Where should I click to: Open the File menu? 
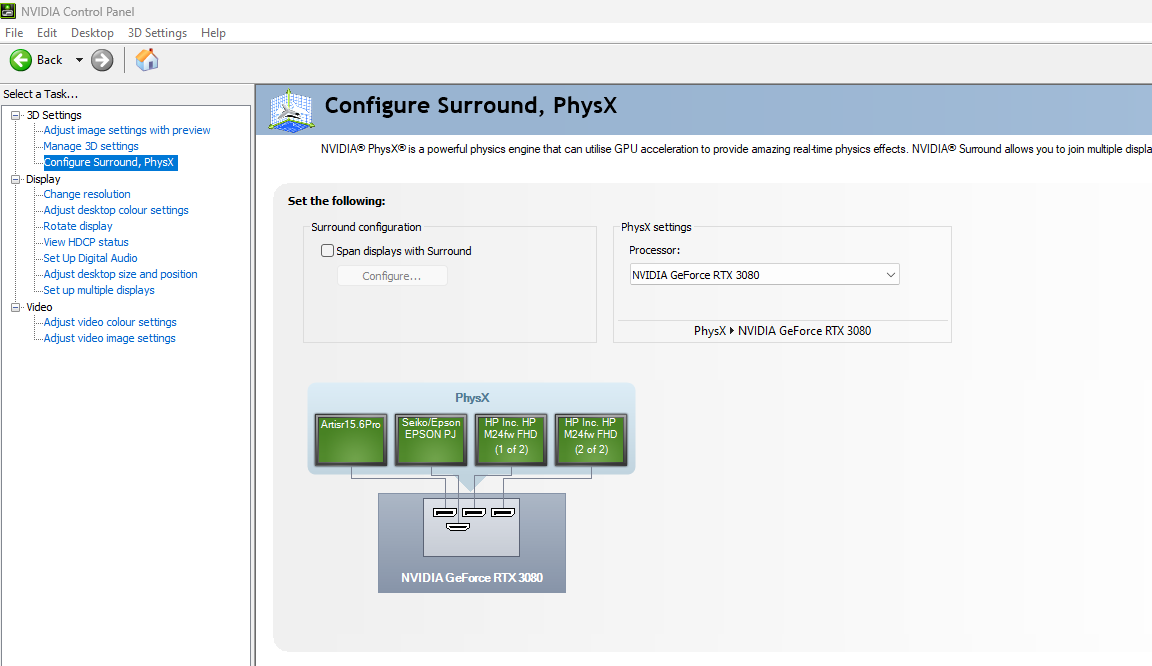point(14,33)
